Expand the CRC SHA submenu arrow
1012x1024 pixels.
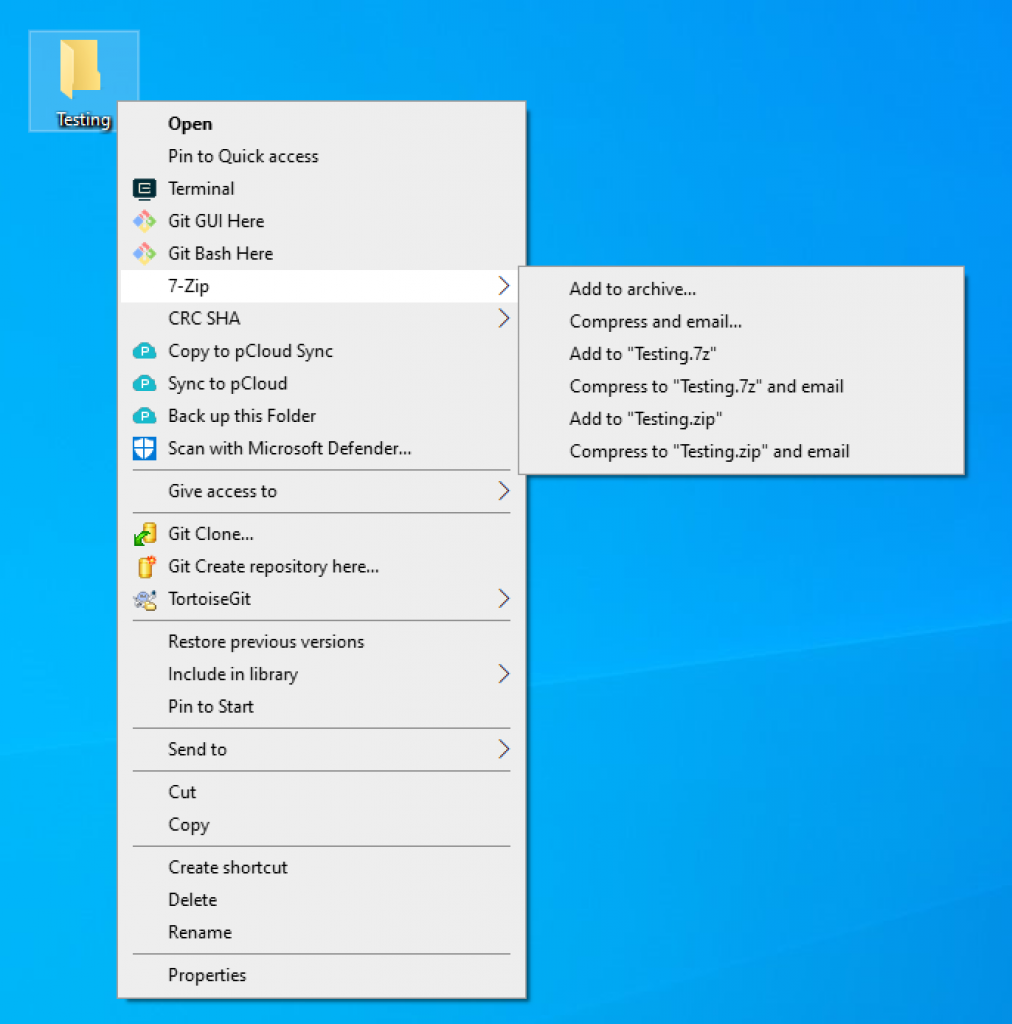coord(503,319)
